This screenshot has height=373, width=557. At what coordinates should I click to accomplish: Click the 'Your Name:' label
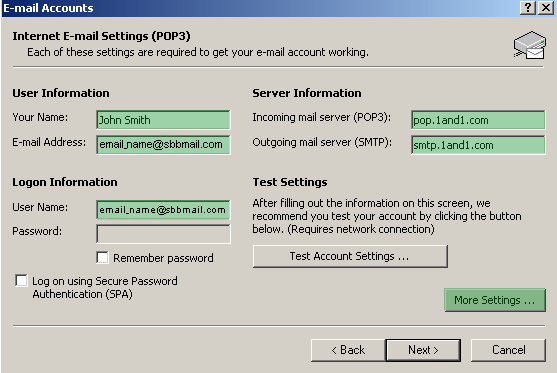point(40,117)
